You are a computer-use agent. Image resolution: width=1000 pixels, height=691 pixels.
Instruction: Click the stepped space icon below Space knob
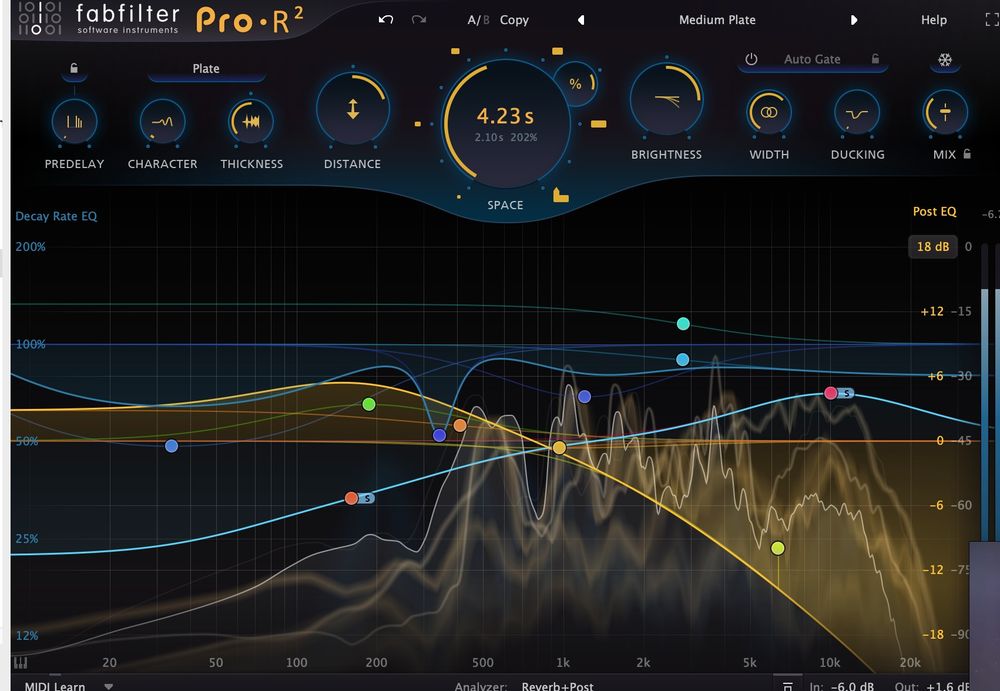click(x=561, y=195)
